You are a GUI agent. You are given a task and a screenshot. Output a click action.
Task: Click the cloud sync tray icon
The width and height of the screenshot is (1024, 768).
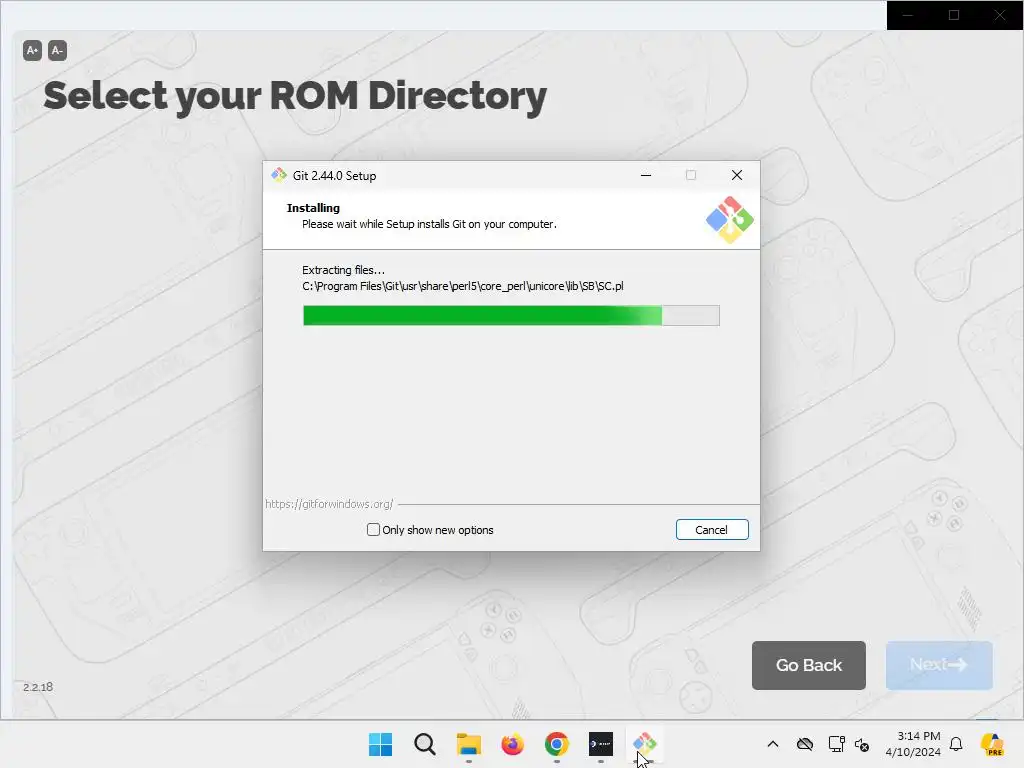(x=805, y=744)
